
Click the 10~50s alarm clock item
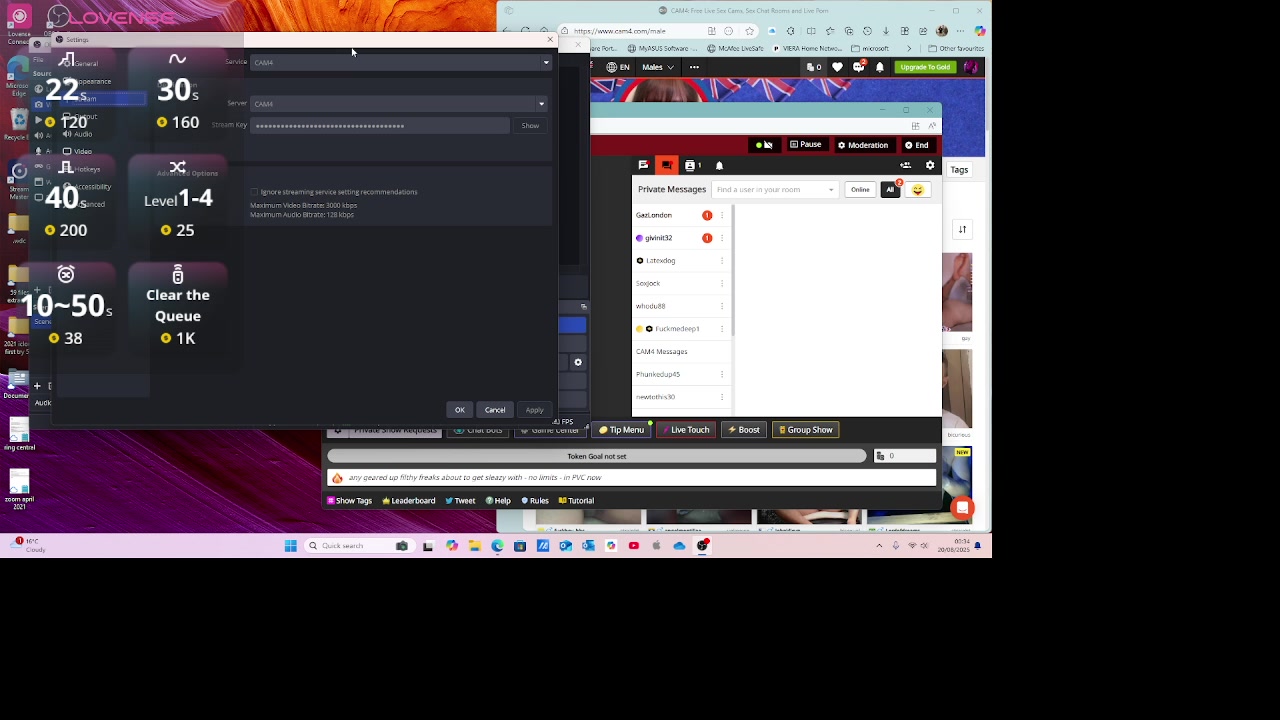tap(66, 306)
